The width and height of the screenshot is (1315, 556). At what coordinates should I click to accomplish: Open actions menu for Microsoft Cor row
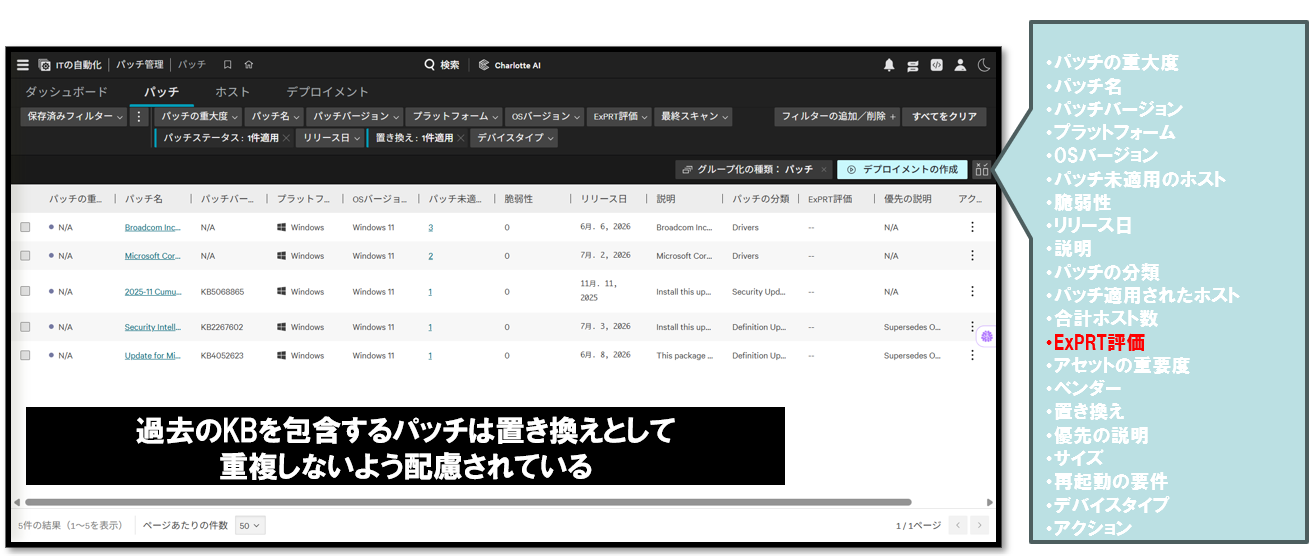972,256
